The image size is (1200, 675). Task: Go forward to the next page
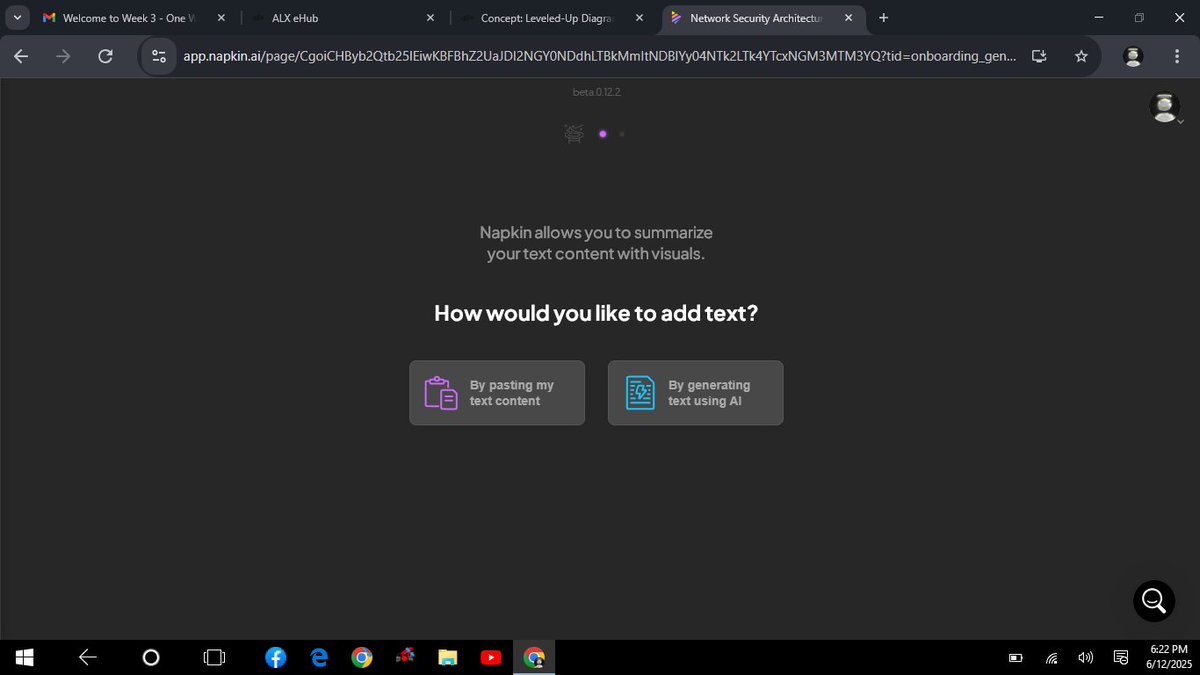pos(63,57)
